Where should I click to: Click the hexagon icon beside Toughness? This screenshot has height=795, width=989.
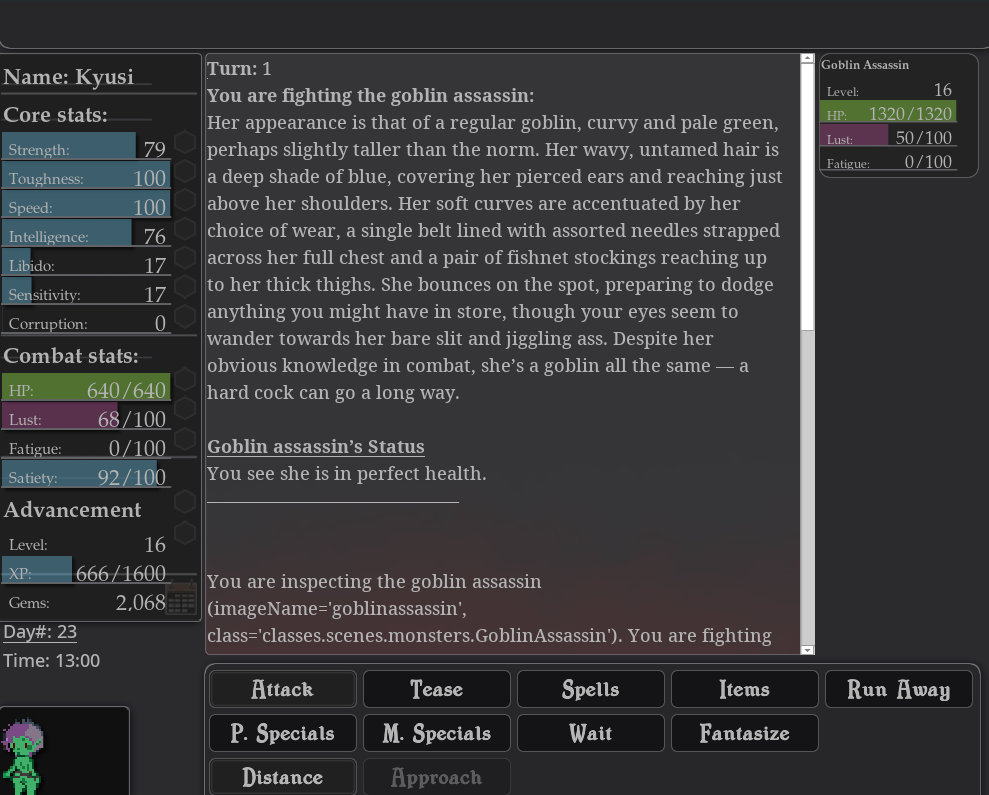(184, 171)
